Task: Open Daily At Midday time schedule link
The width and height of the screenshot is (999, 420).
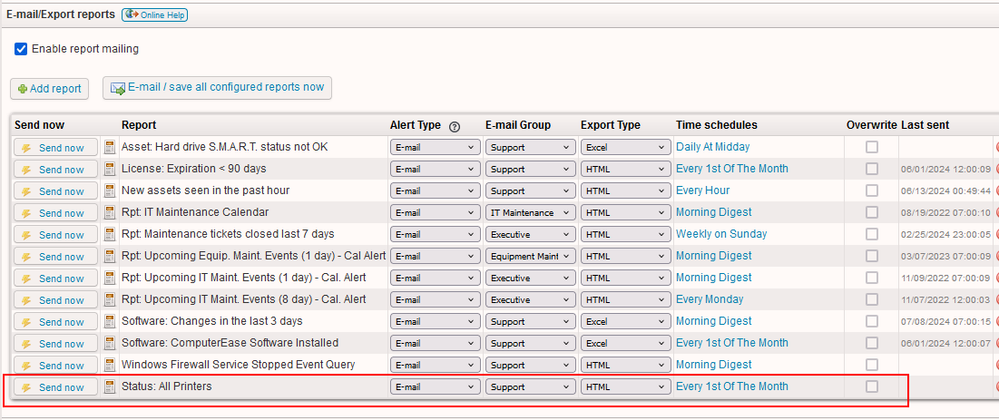Action: coord(718,147)
